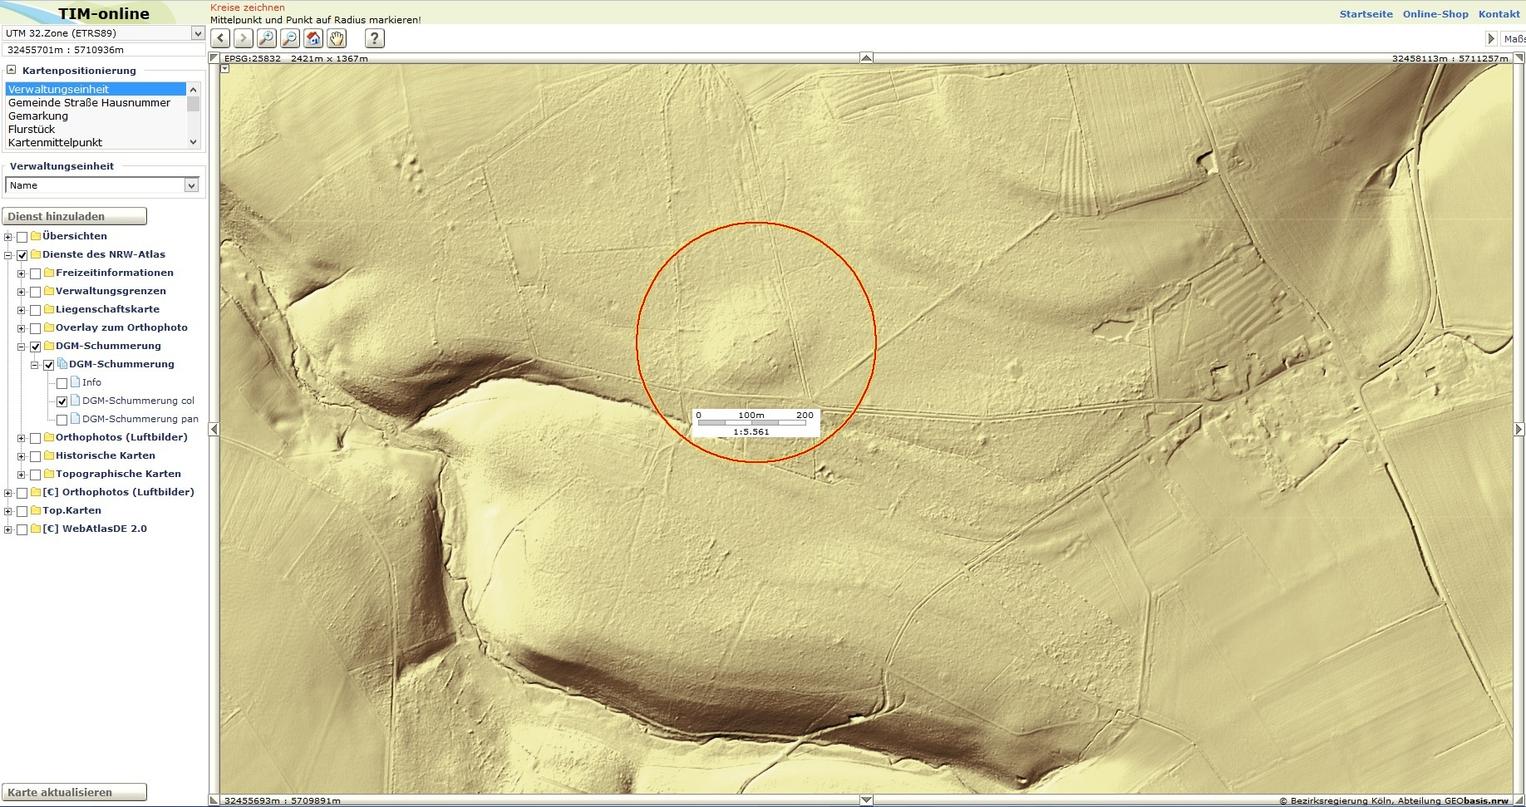
Task: Activate the hand pan tool
Action: 337,38
